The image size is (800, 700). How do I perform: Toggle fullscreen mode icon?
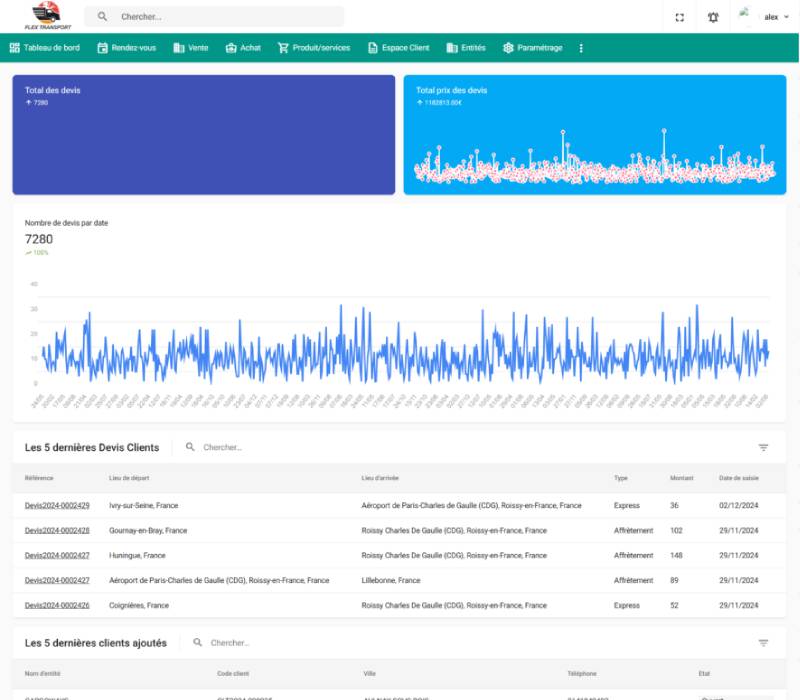pos(680,17)
